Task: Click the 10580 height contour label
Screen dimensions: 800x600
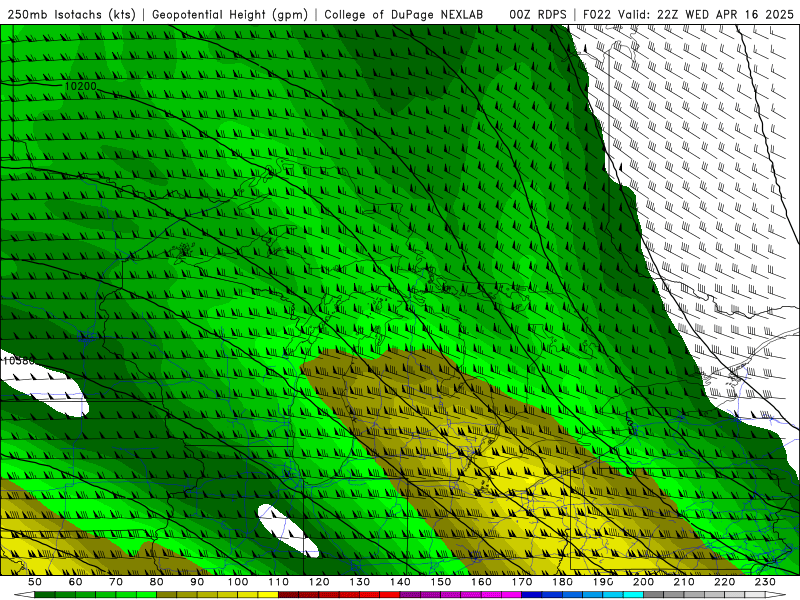Action: pyautogui.click(x=19, y=361)
